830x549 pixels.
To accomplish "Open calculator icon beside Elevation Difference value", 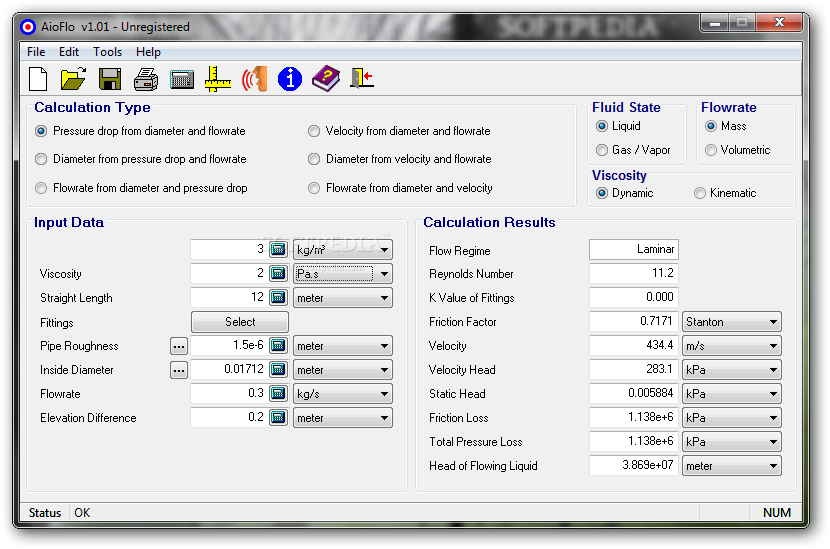I will [278, 417].
